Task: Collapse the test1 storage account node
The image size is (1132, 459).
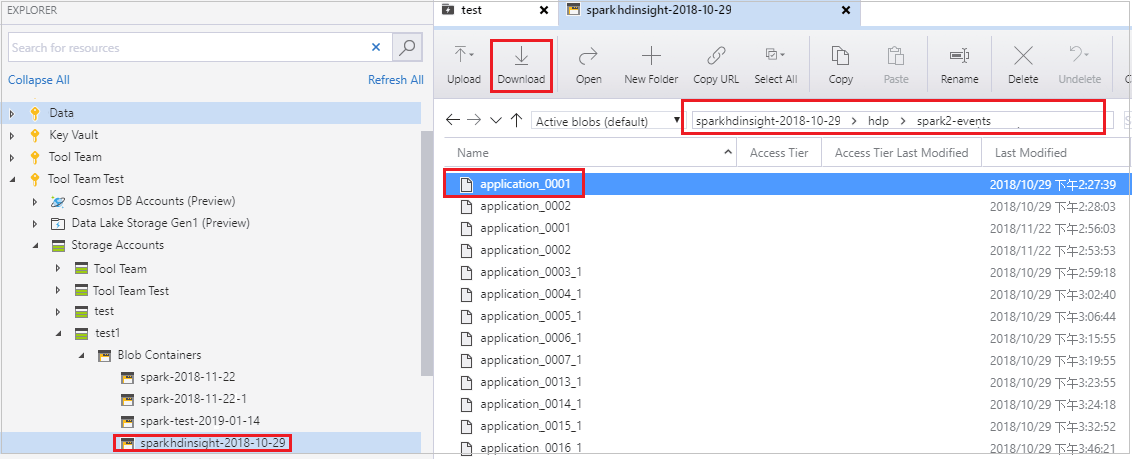Action: pyautogui.click(x=58, y=333)
